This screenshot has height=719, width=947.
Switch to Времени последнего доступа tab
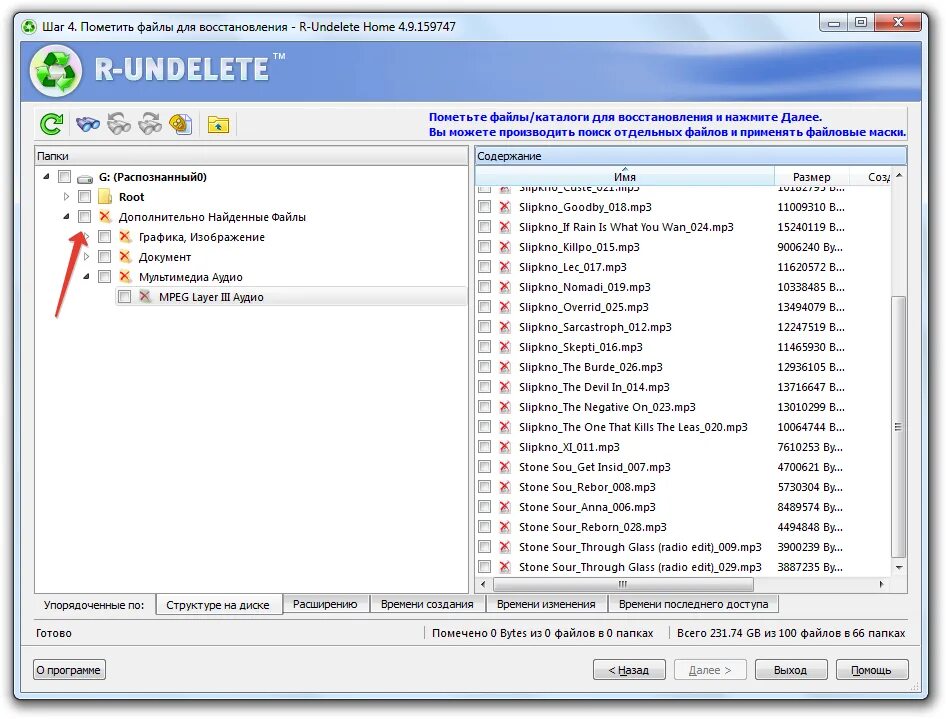[x=693, y=604]
